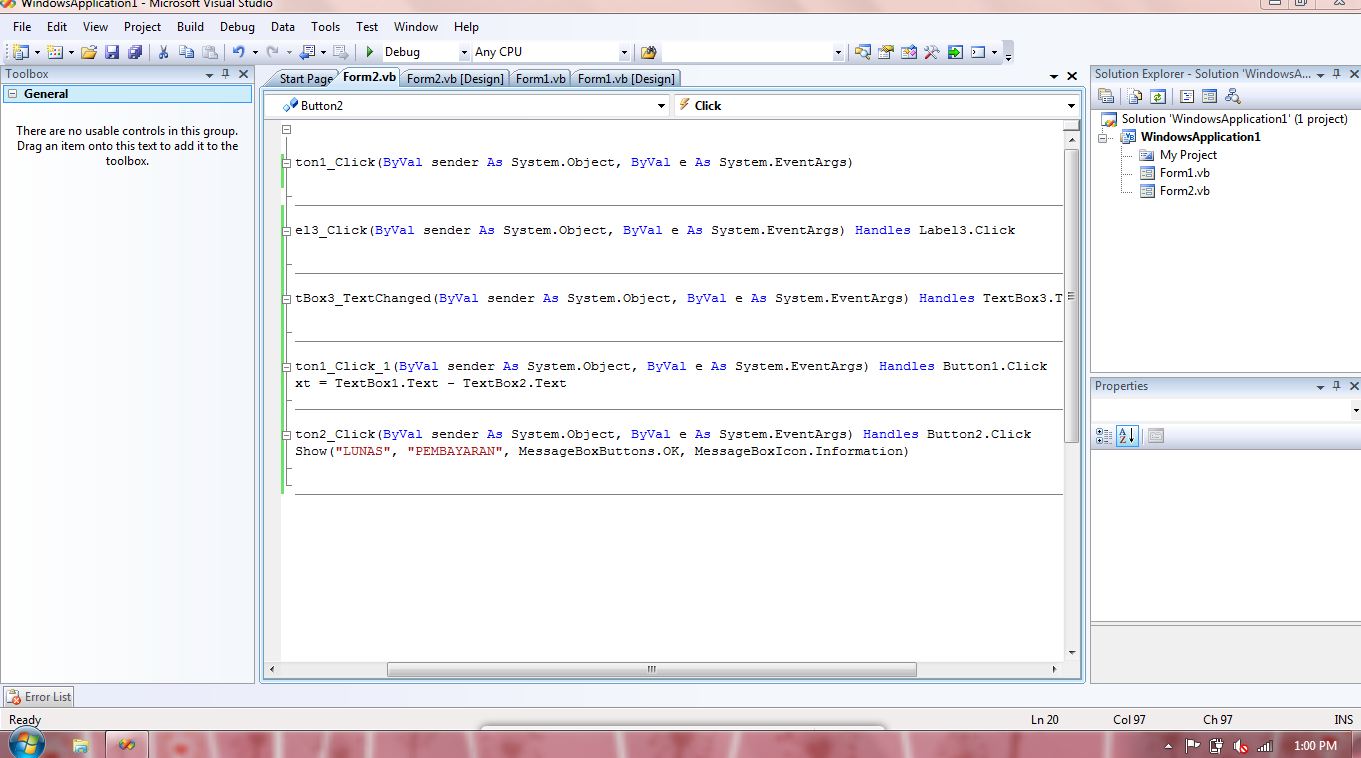Open the Find combo box dropdown arrow
This screenshot has height=758, width=1361.
[x=838, y=52]
